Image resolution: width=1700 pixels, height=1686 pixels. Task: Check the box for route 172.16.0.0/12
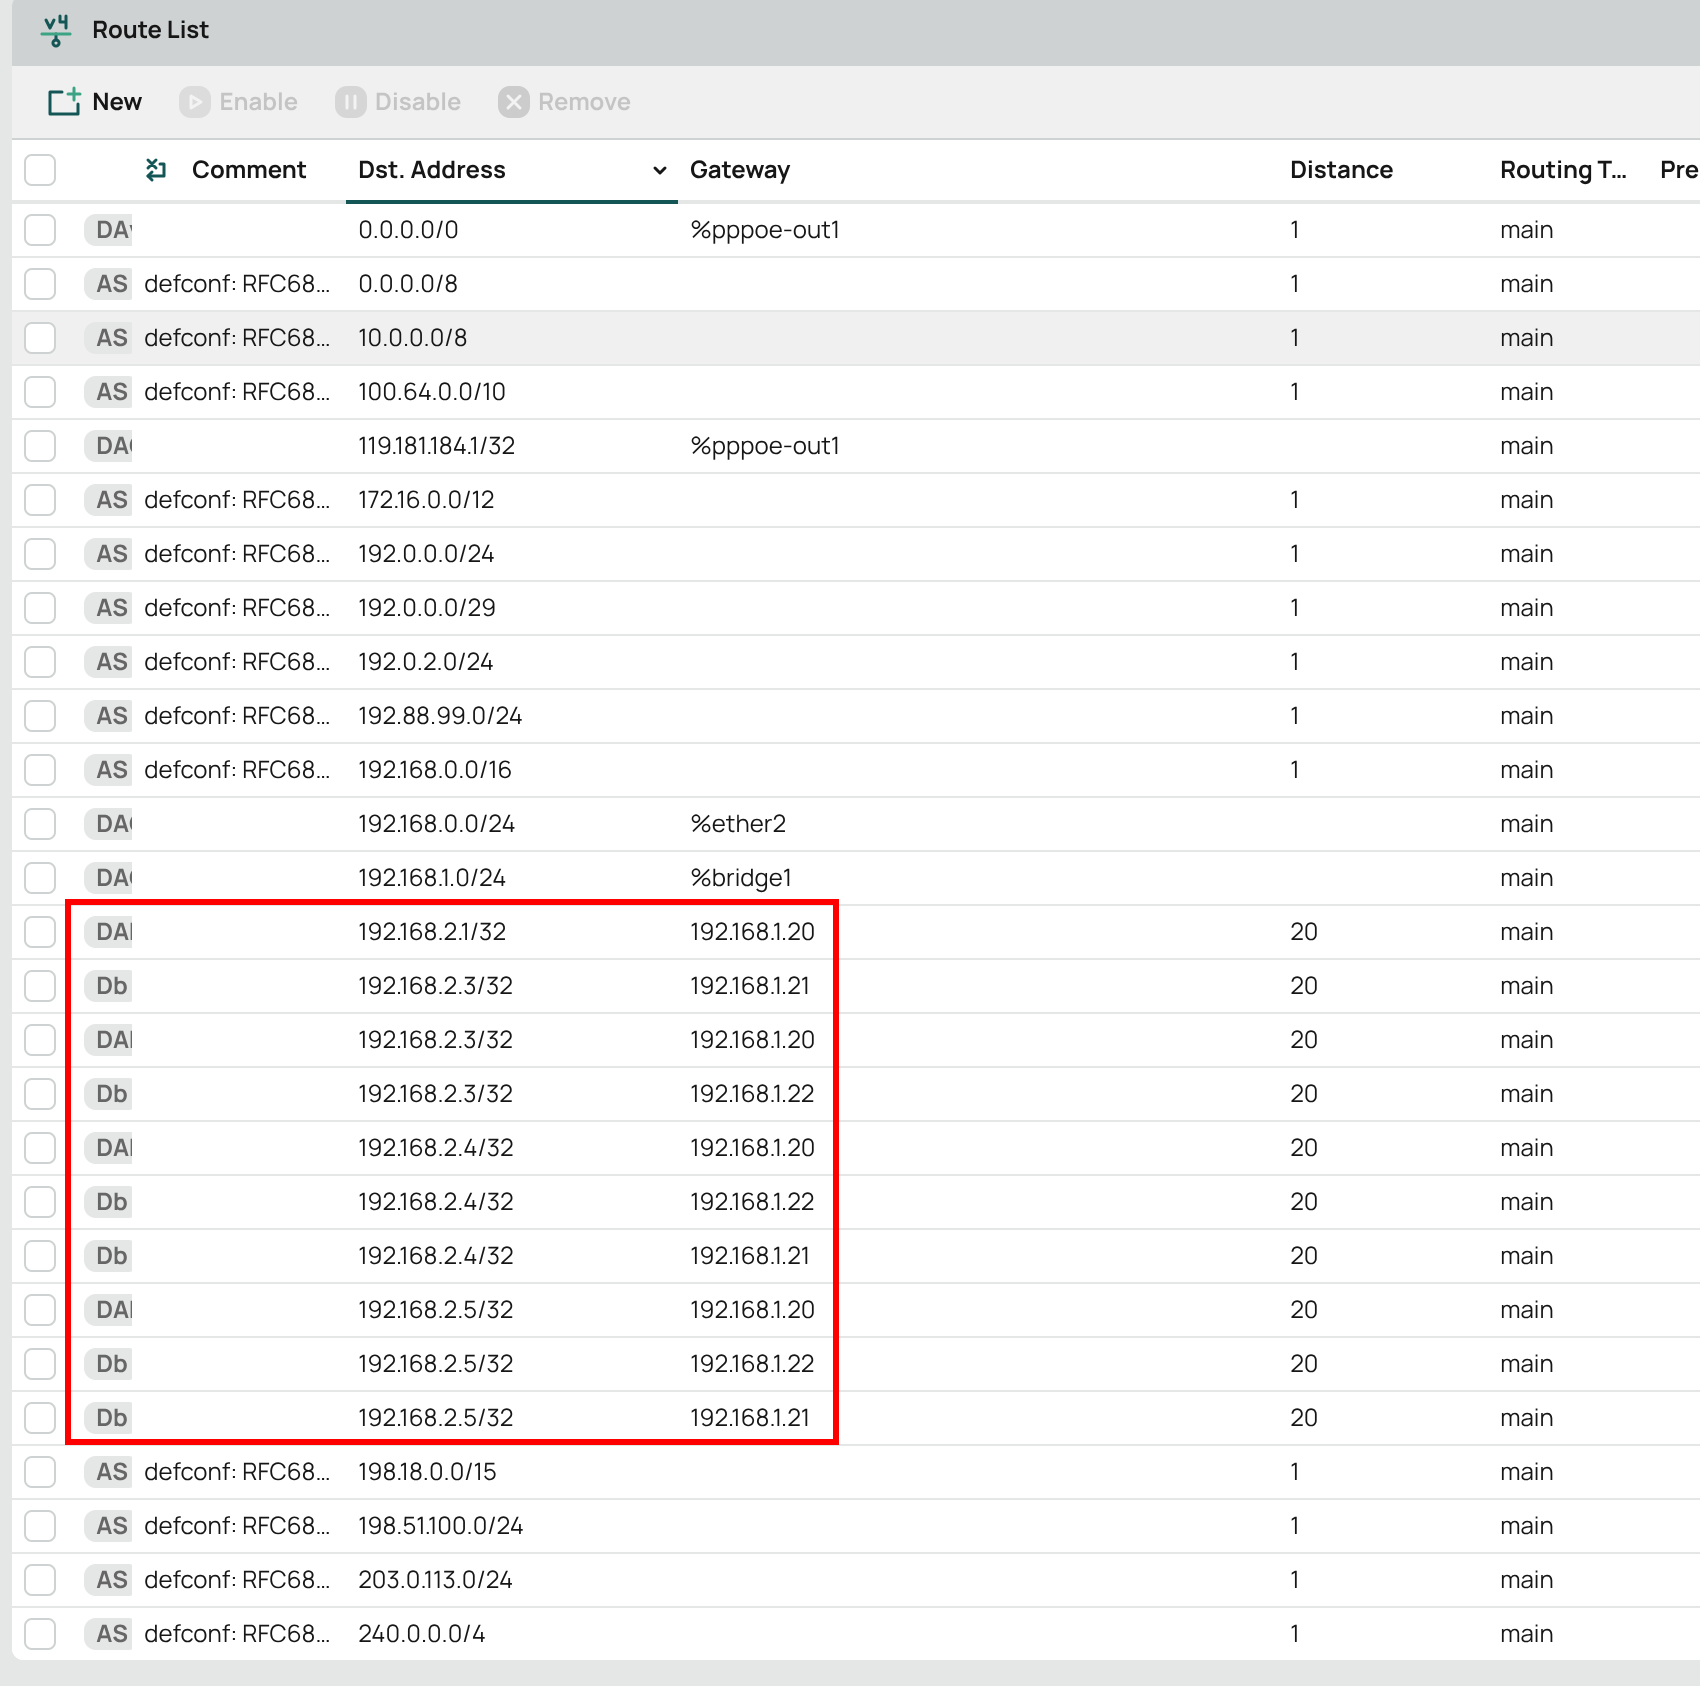[x=40, y=500]
